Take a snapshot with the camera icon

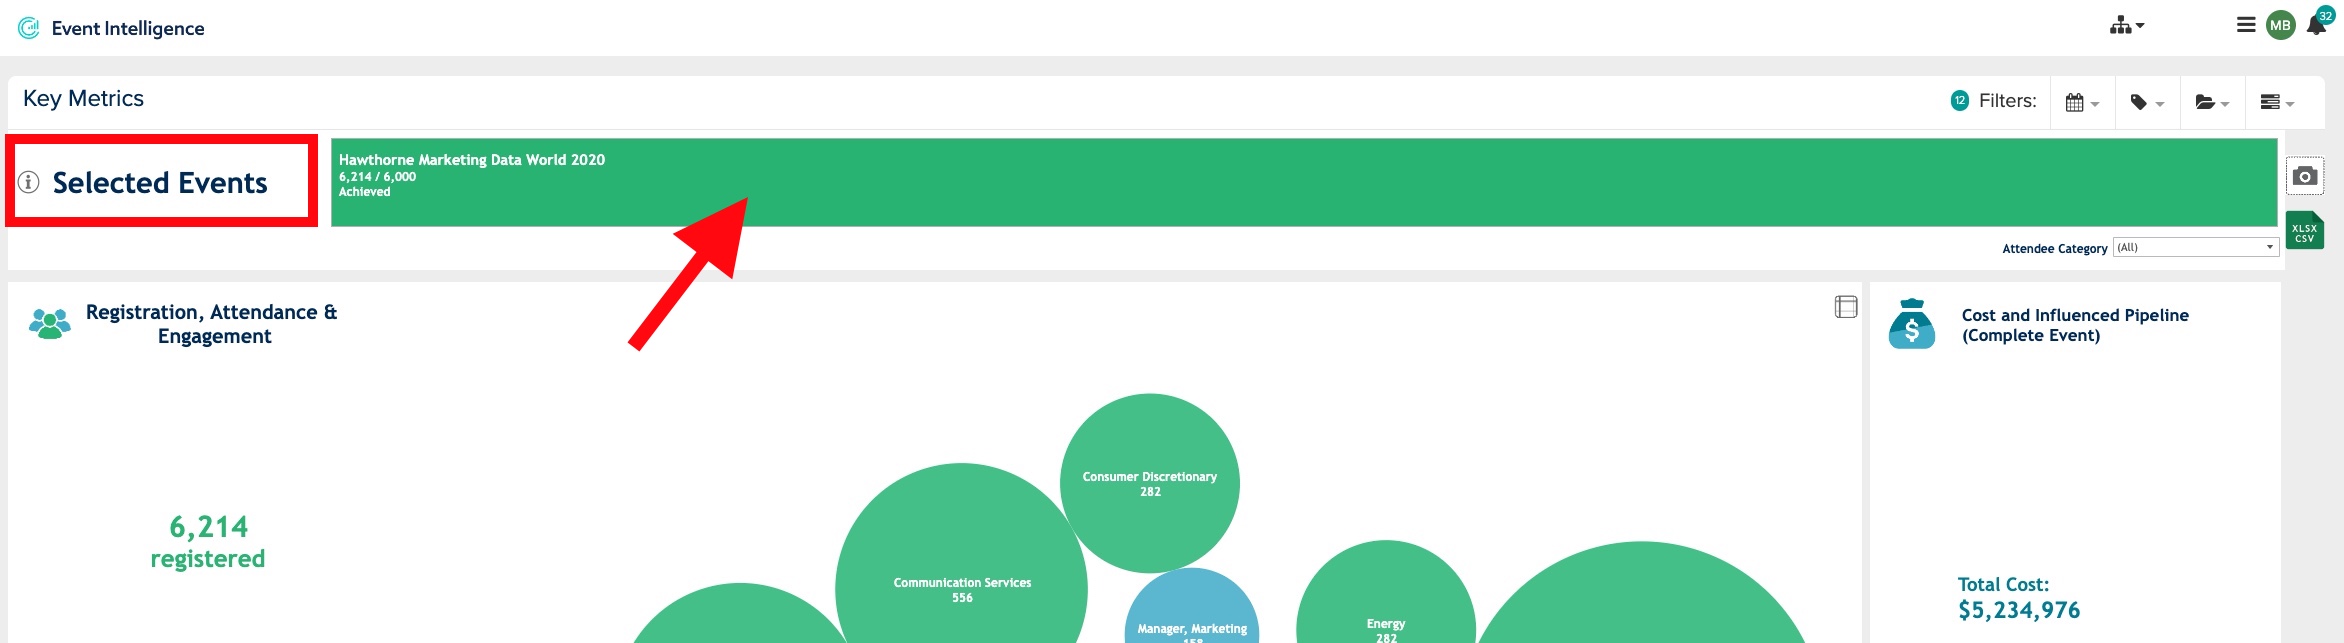[2305, 176]
